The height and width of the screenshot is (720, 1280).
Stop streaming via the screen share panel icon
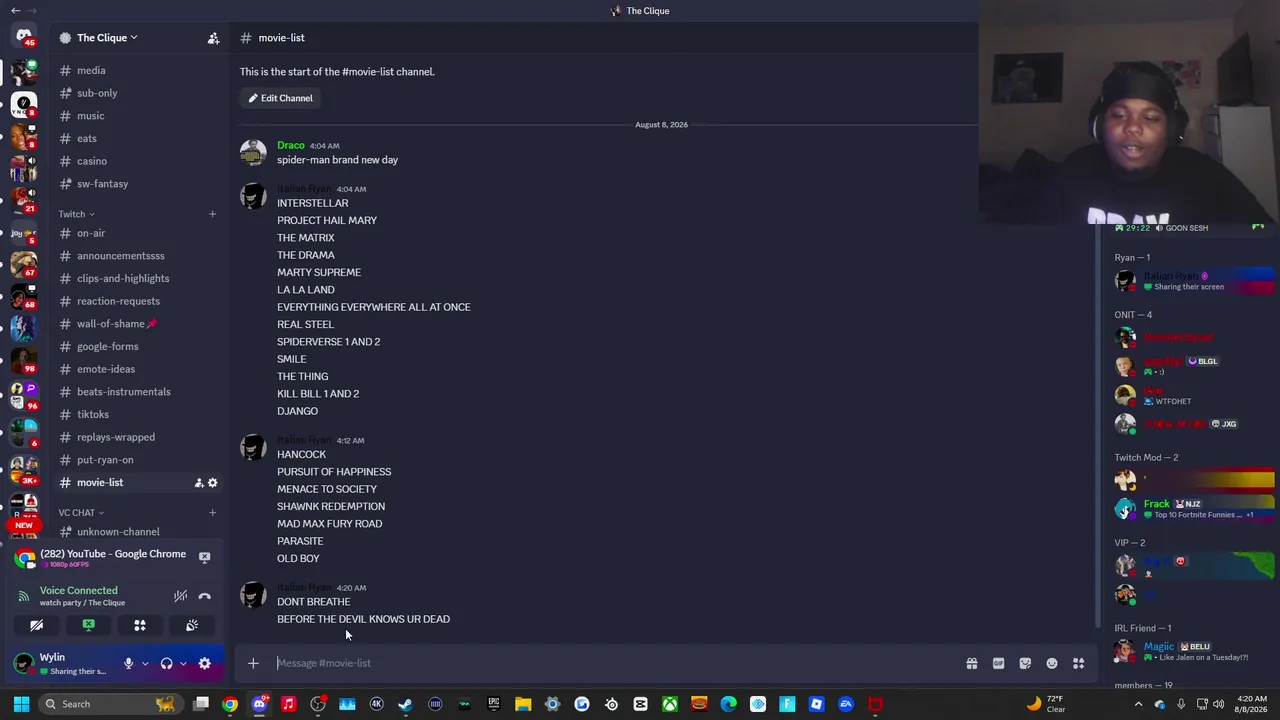(204, 557)
